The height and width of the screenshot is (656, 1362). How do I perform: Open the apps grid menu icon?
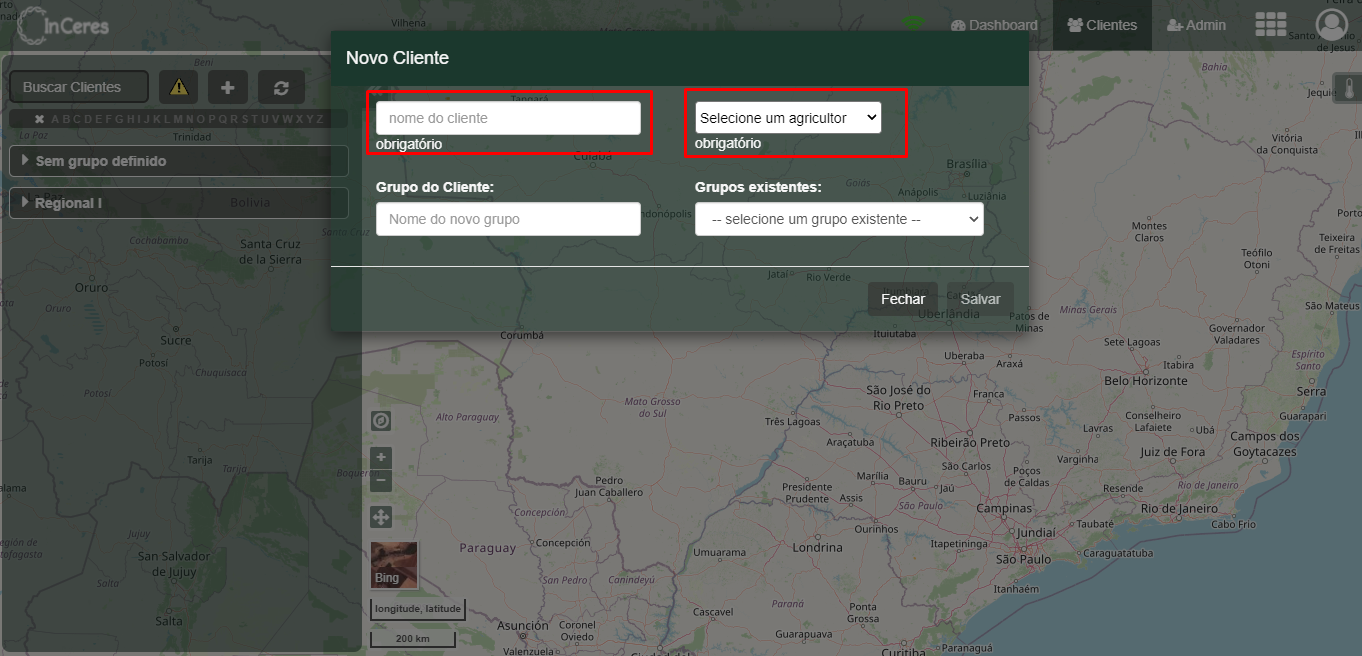point(1271,25)
